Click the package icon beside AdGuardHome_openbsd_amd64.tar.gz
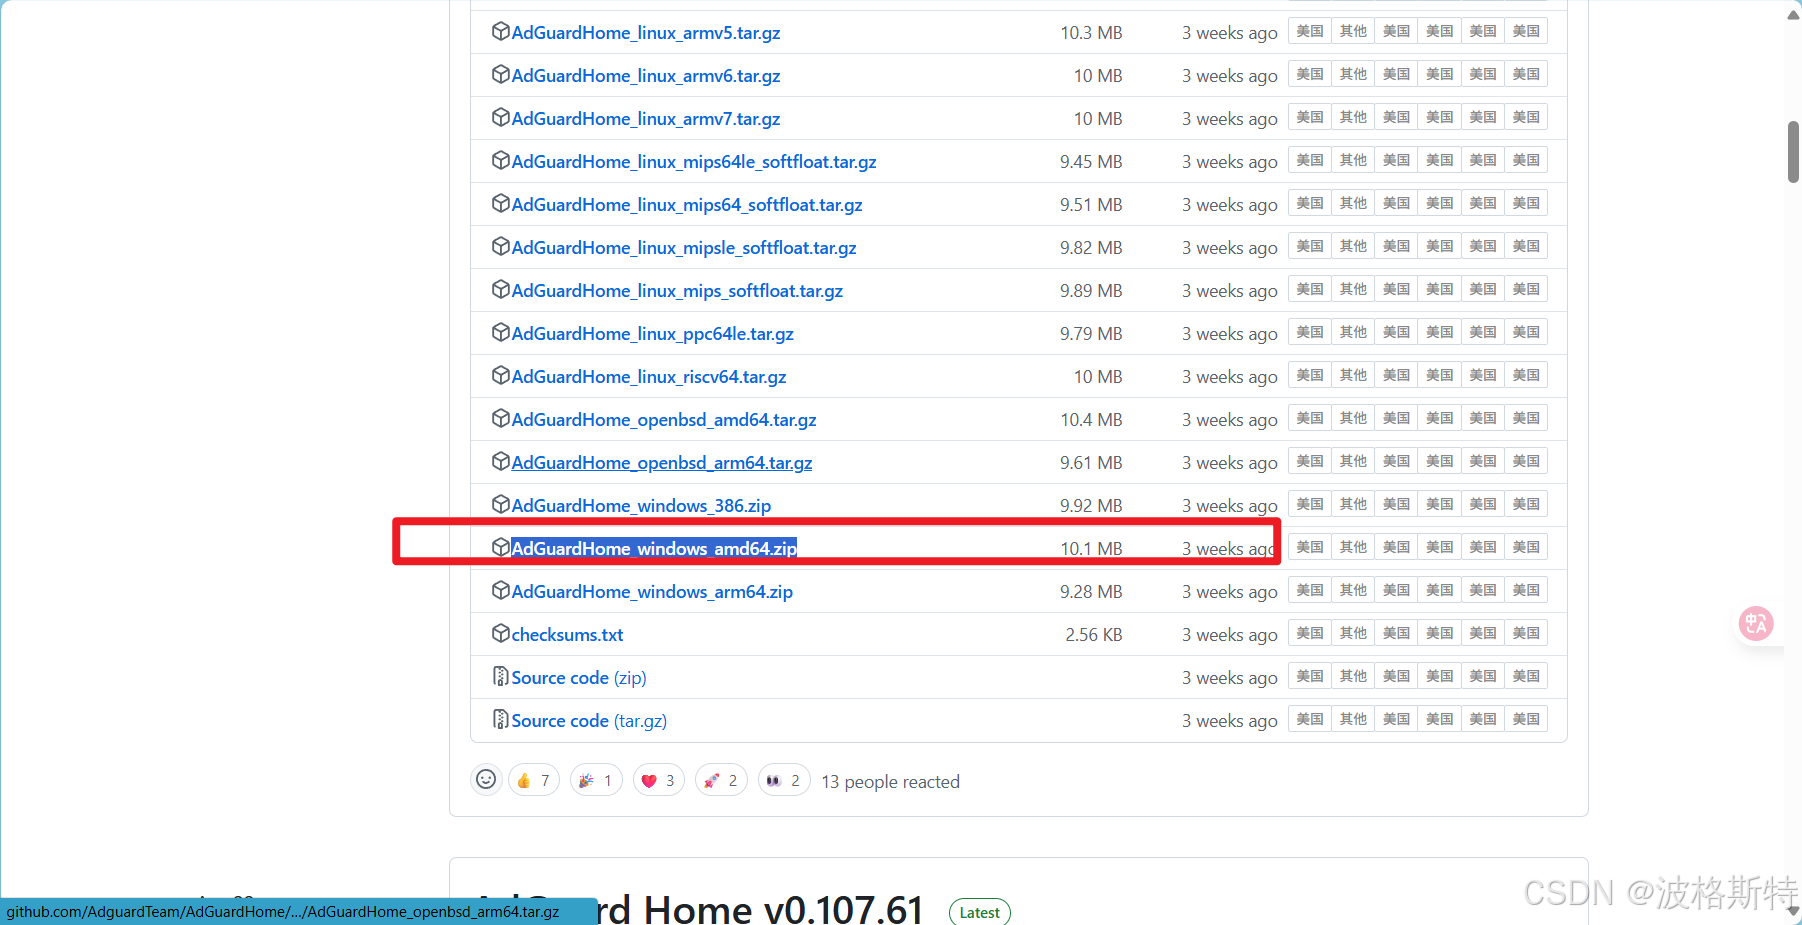The image size is (1802, 925). point(501,419)
